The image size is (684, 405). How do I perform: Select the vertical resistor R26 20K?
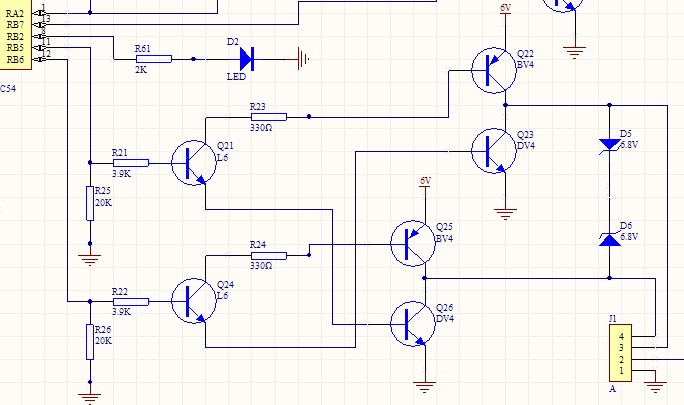90,341
